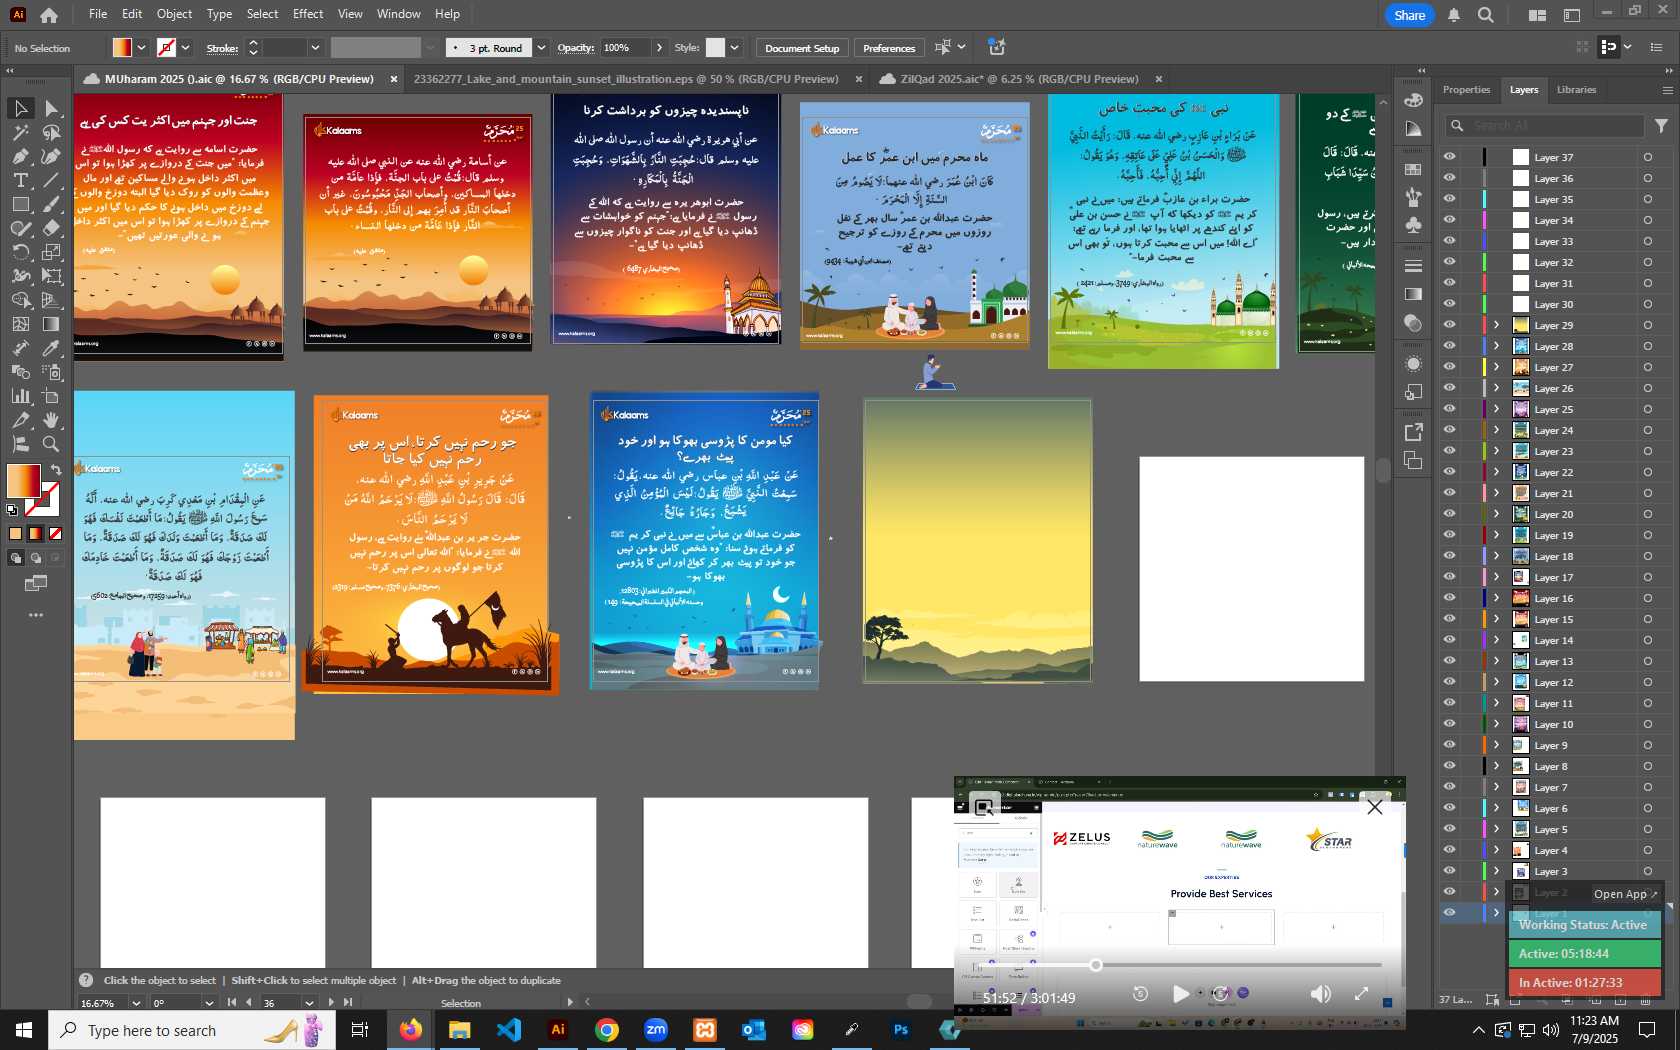Toggle visibility of Layer 16
Image resolution: width=1680 pixels, height=1050 pixels.
point(1449,598)
